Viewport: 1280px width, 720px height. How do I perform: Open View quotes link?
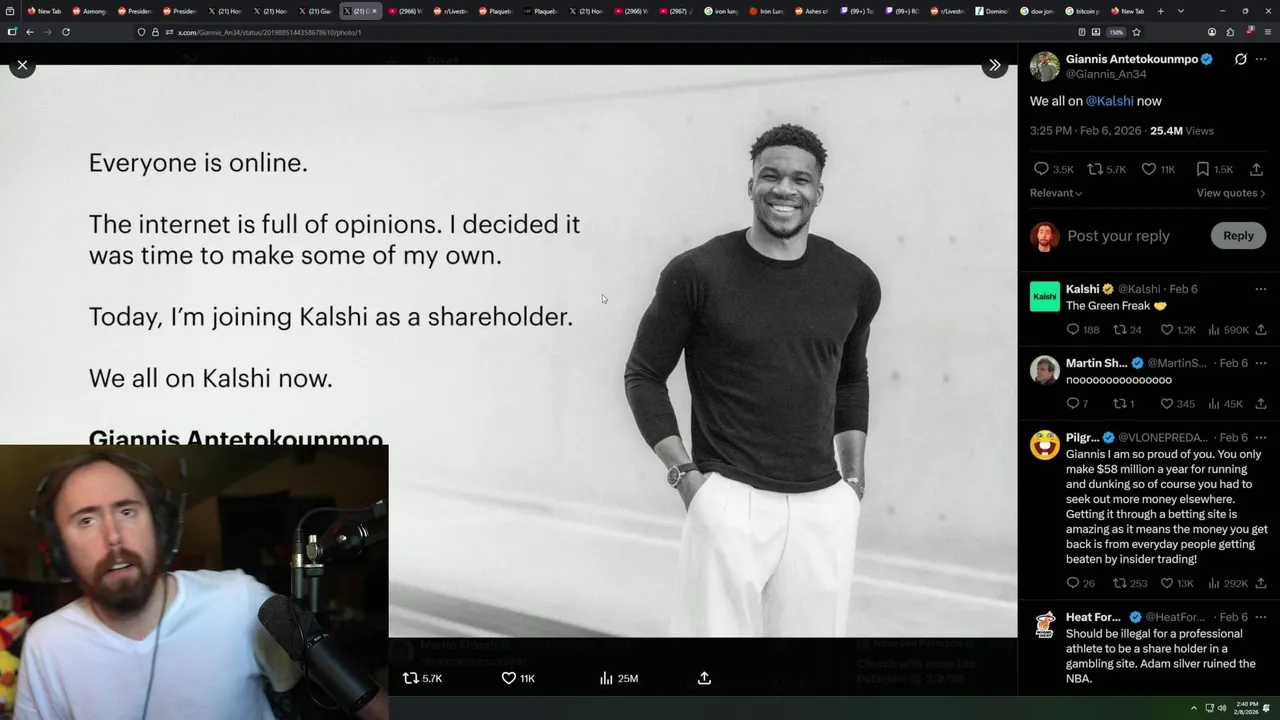[1231, 193]
